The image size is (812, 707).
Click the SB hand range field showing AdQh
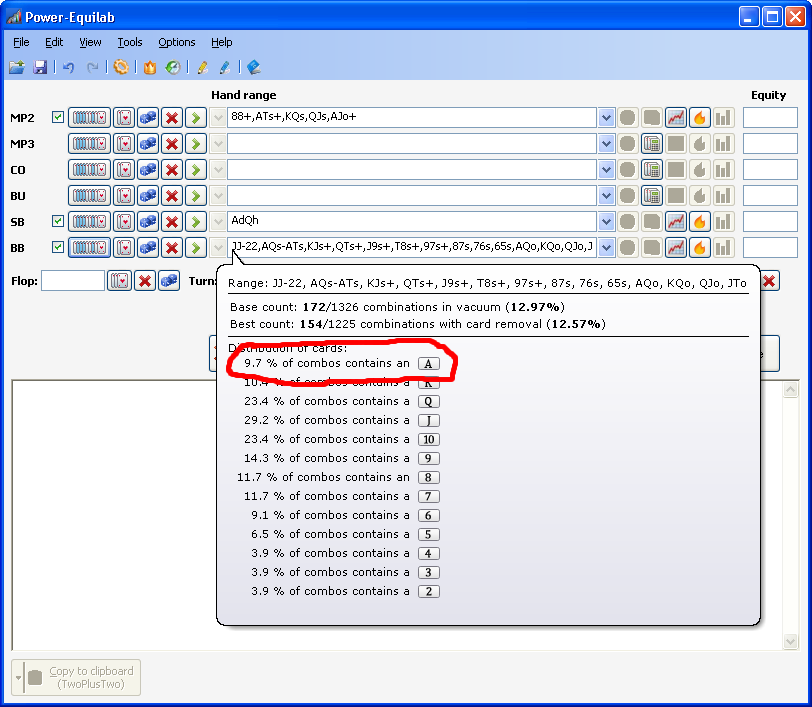click(412, 221)
